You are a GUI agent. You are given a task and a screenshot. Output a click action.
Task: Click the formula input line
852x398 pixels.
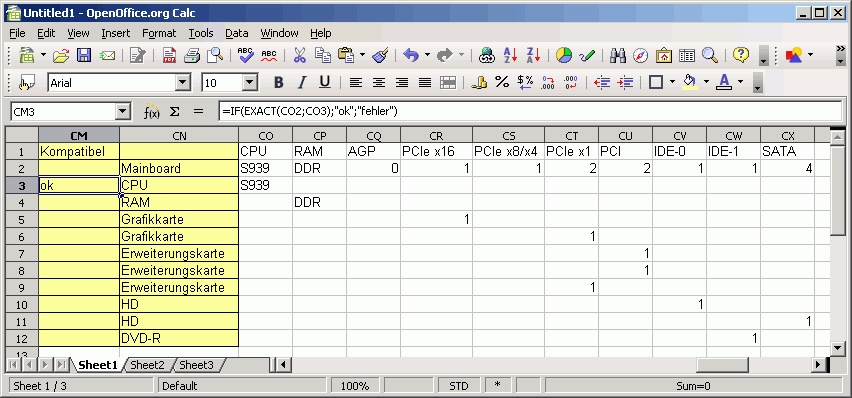coord(530,111)
